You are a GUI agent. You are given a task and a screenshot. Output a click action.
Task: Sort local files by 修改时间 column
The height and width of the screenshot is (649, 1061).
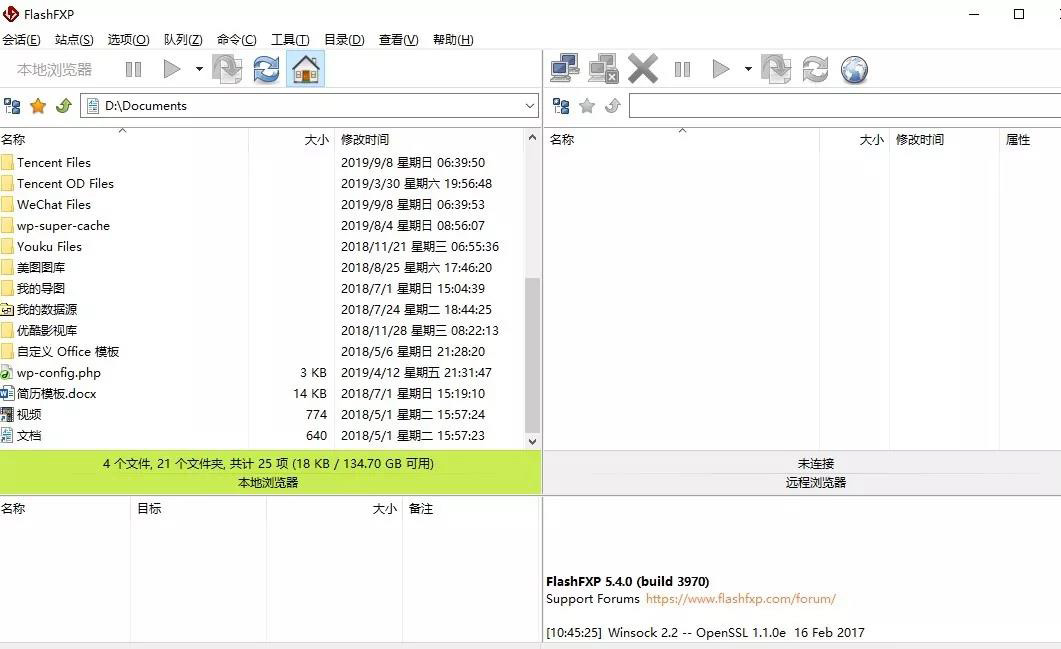[x=365, y=140]
